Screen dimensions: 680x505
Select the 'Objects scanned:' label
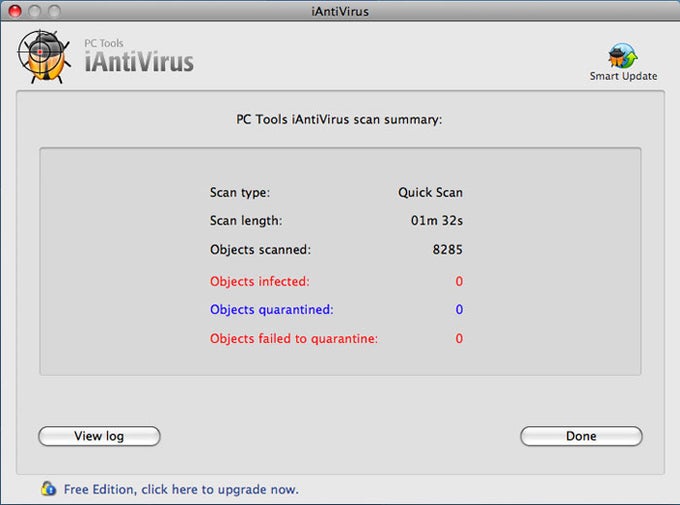pyautogui.click(x=260, y=250)
